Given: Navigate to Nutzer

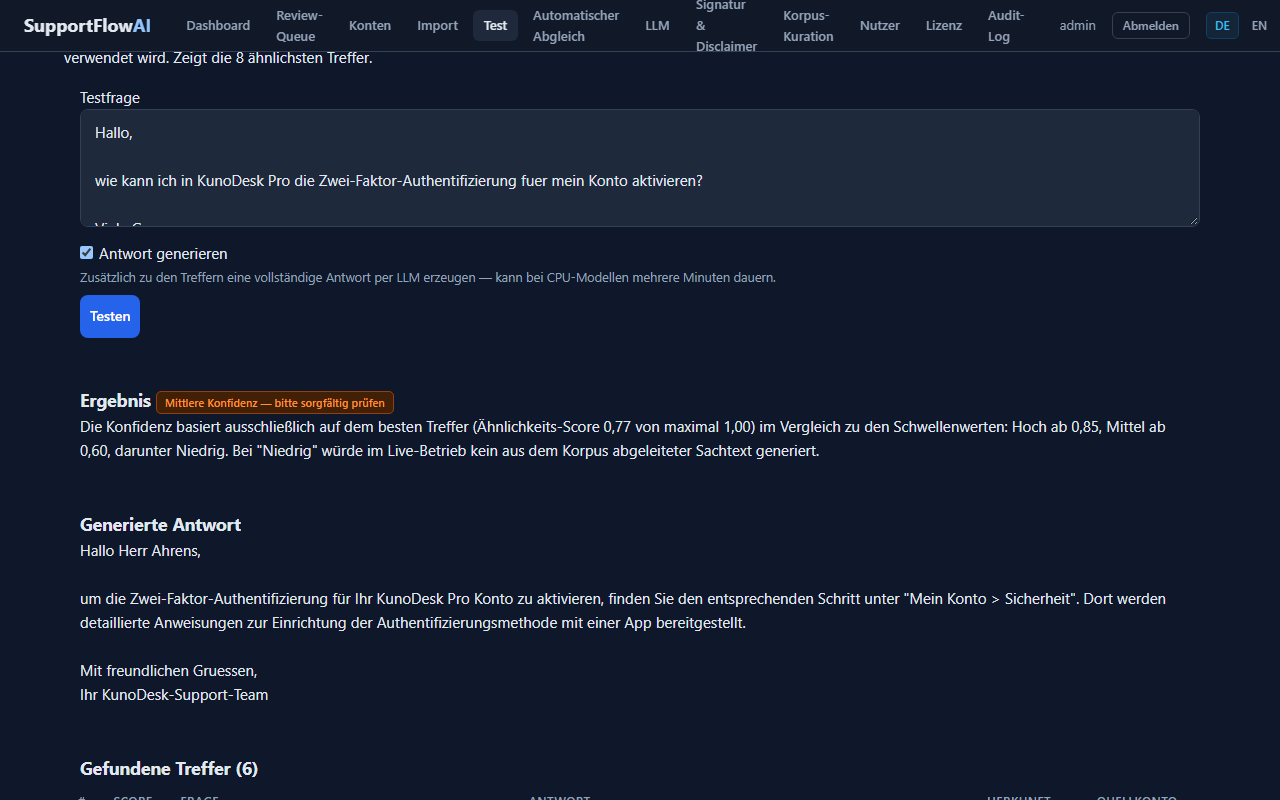Looking at the screenshot, I should (880, 26).
